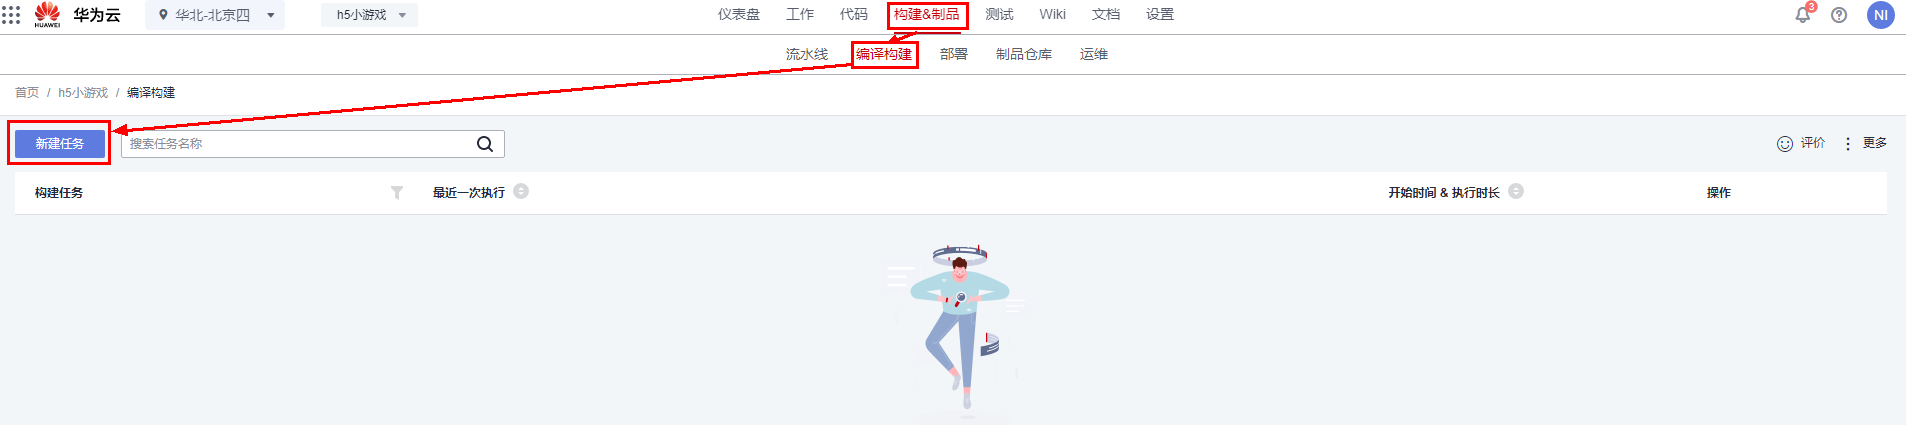Click the filter icon in 构建任务 column

pos(397,192)
